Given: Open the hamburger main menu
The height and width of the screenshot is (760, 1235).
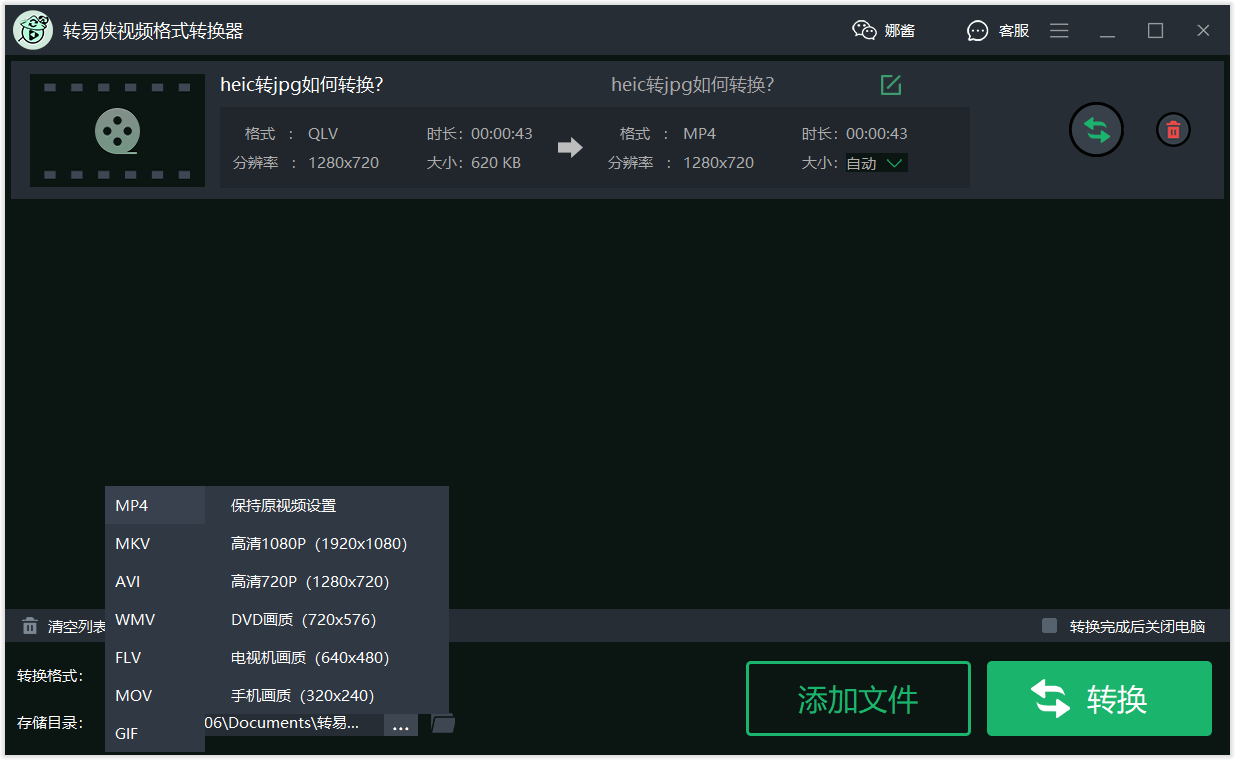Looking at the screenshot, I should [x=1059, y=31].
